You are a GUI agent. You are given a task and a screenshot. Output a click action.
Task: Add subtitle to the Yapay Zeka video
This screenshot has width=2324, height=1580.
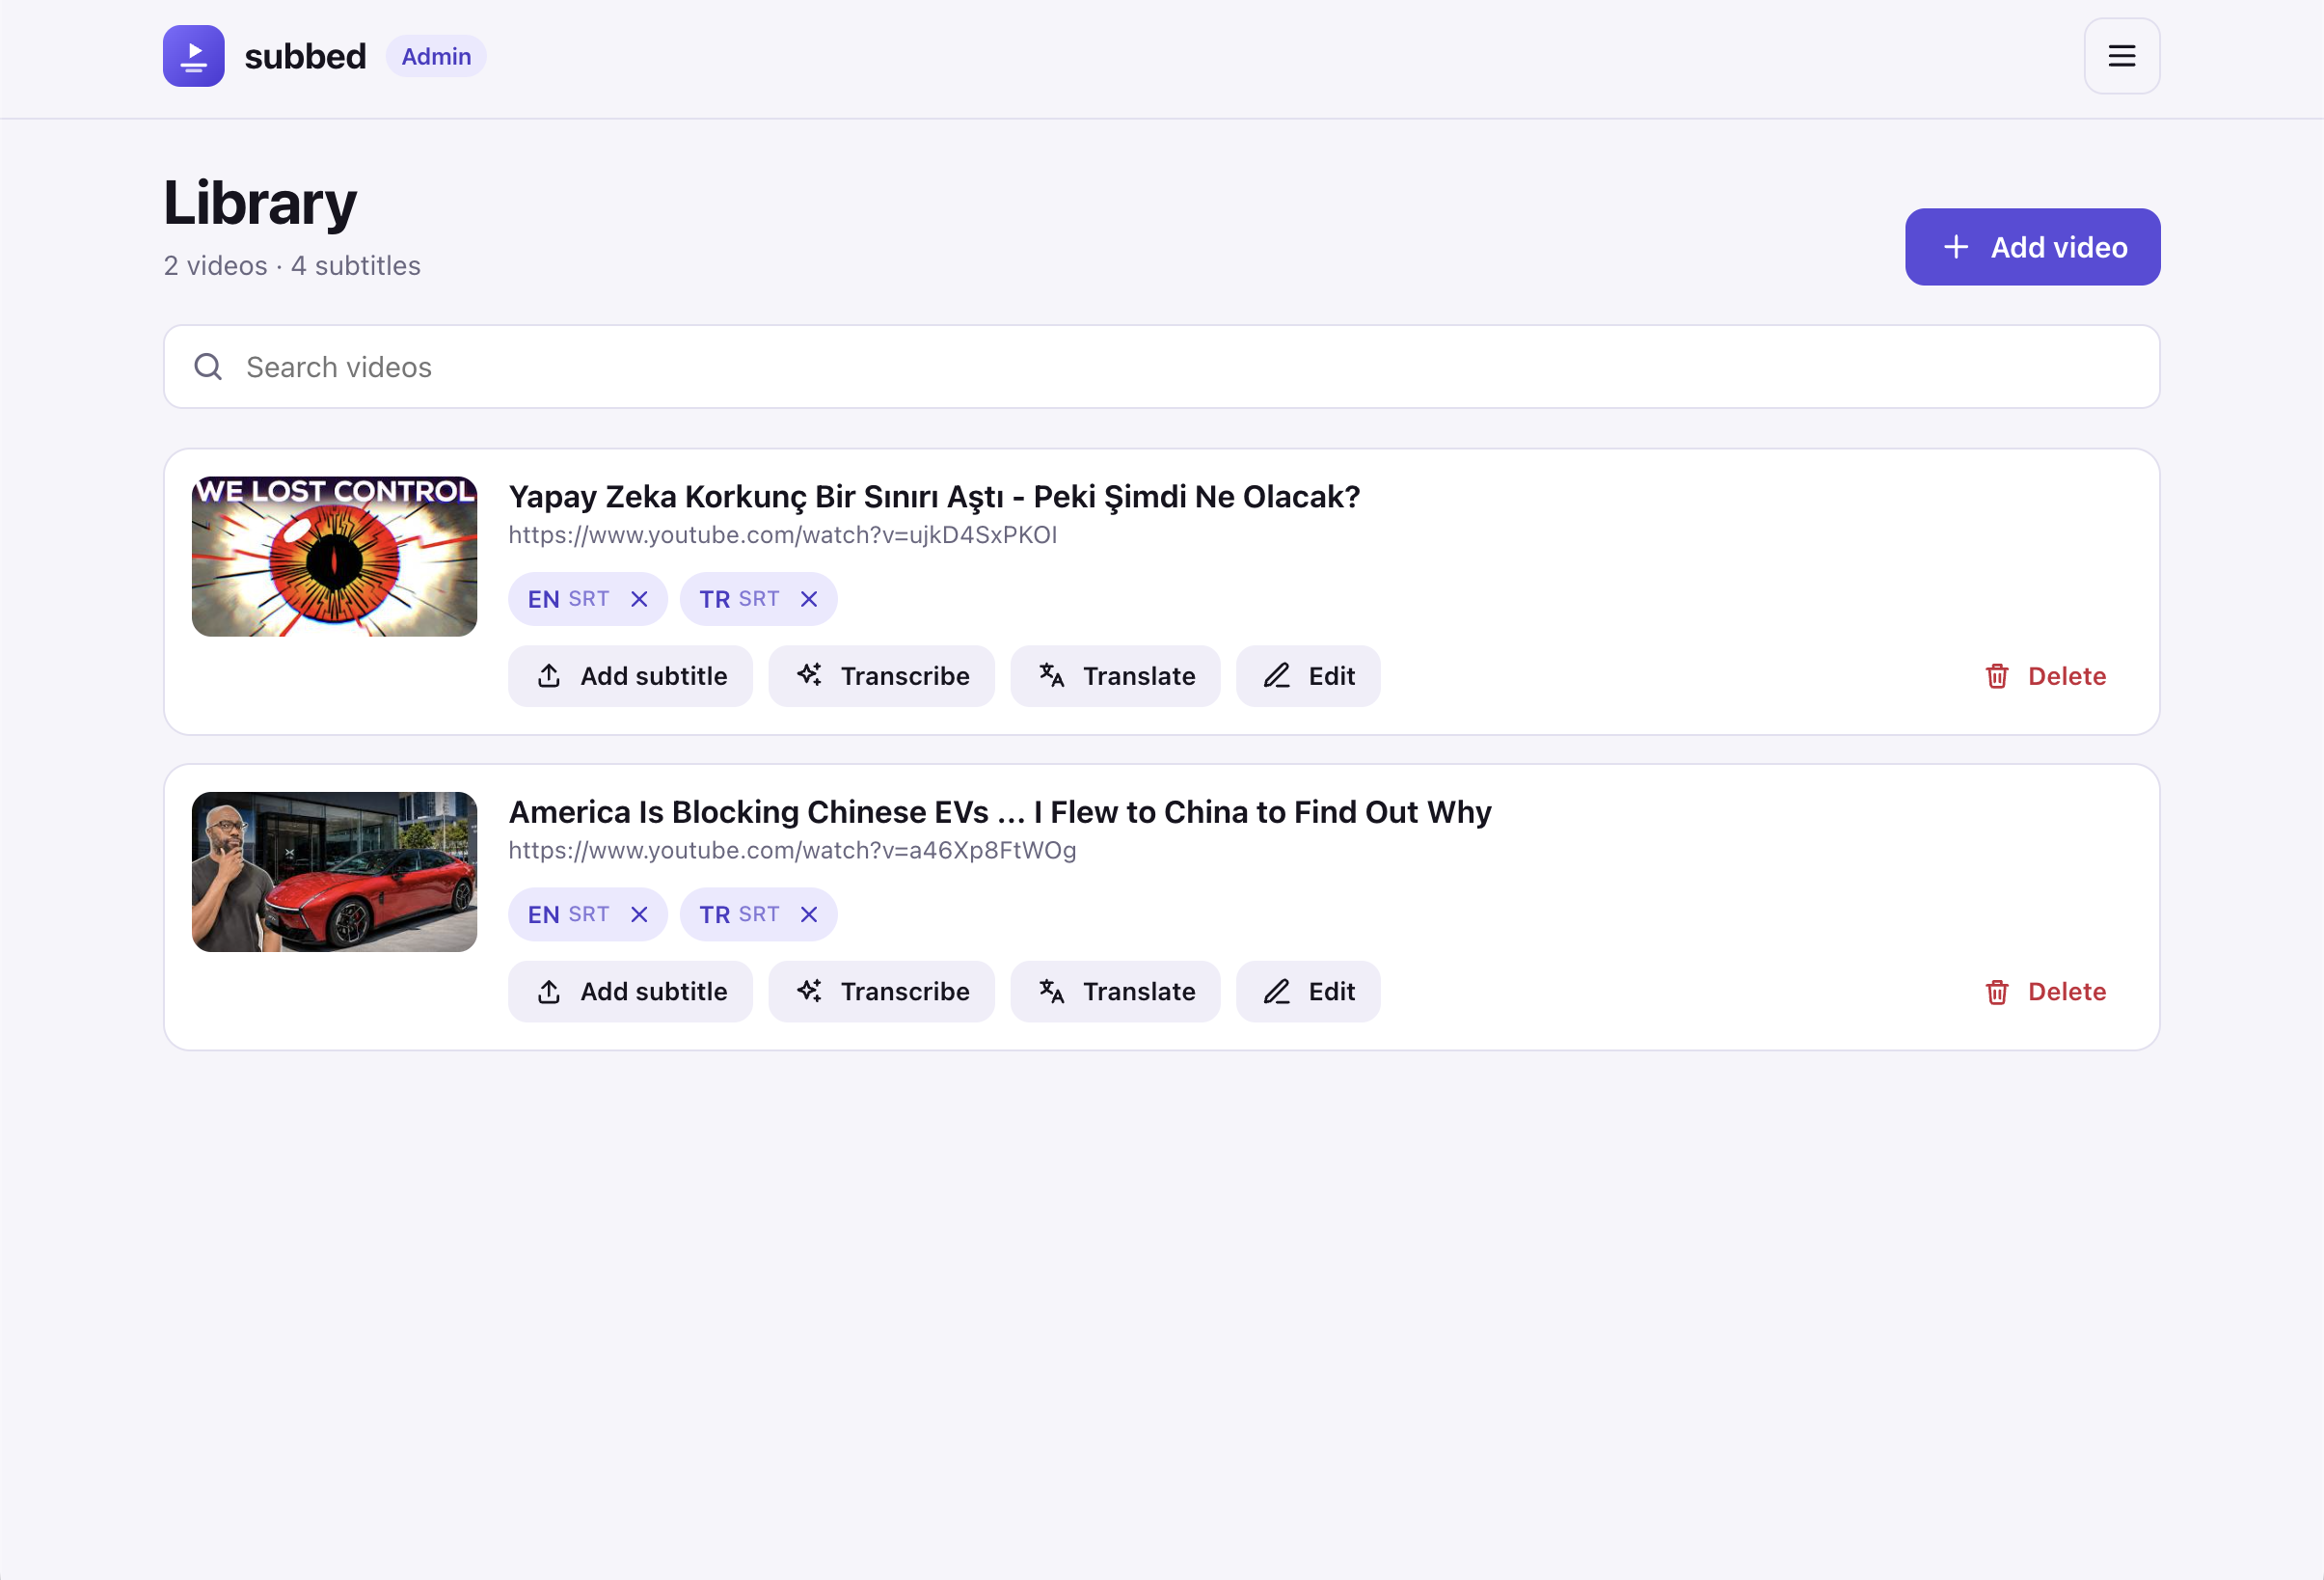(x=630, y=676)
